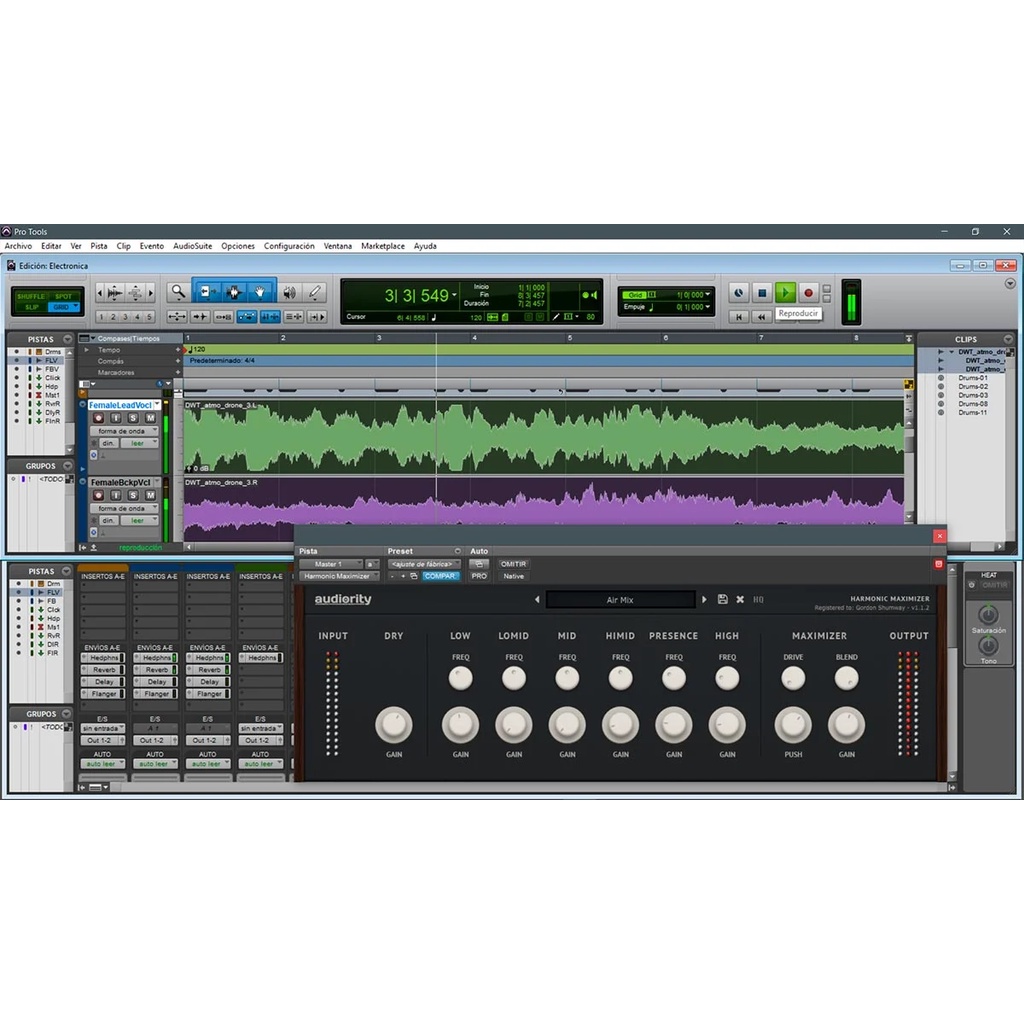1024x1024 pixels.
Task: Open the CLIPS list menu
Action: (x=1008, y=339)
